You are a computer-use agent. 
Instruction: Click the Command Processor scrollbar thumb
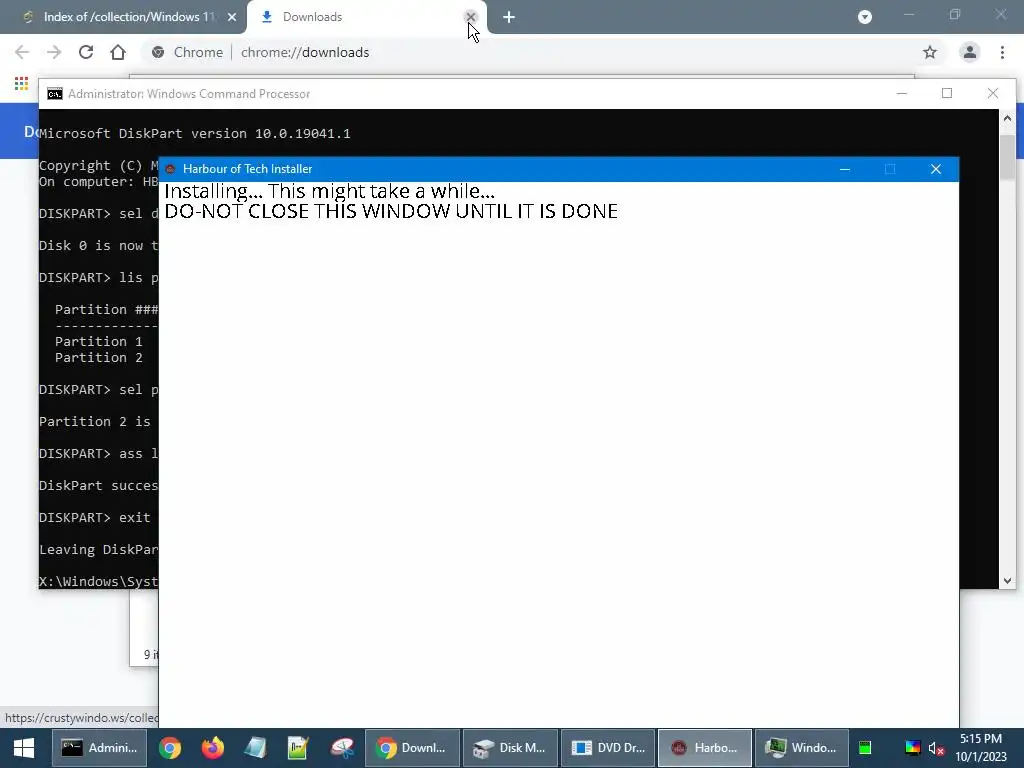(x=1007, y=156)
